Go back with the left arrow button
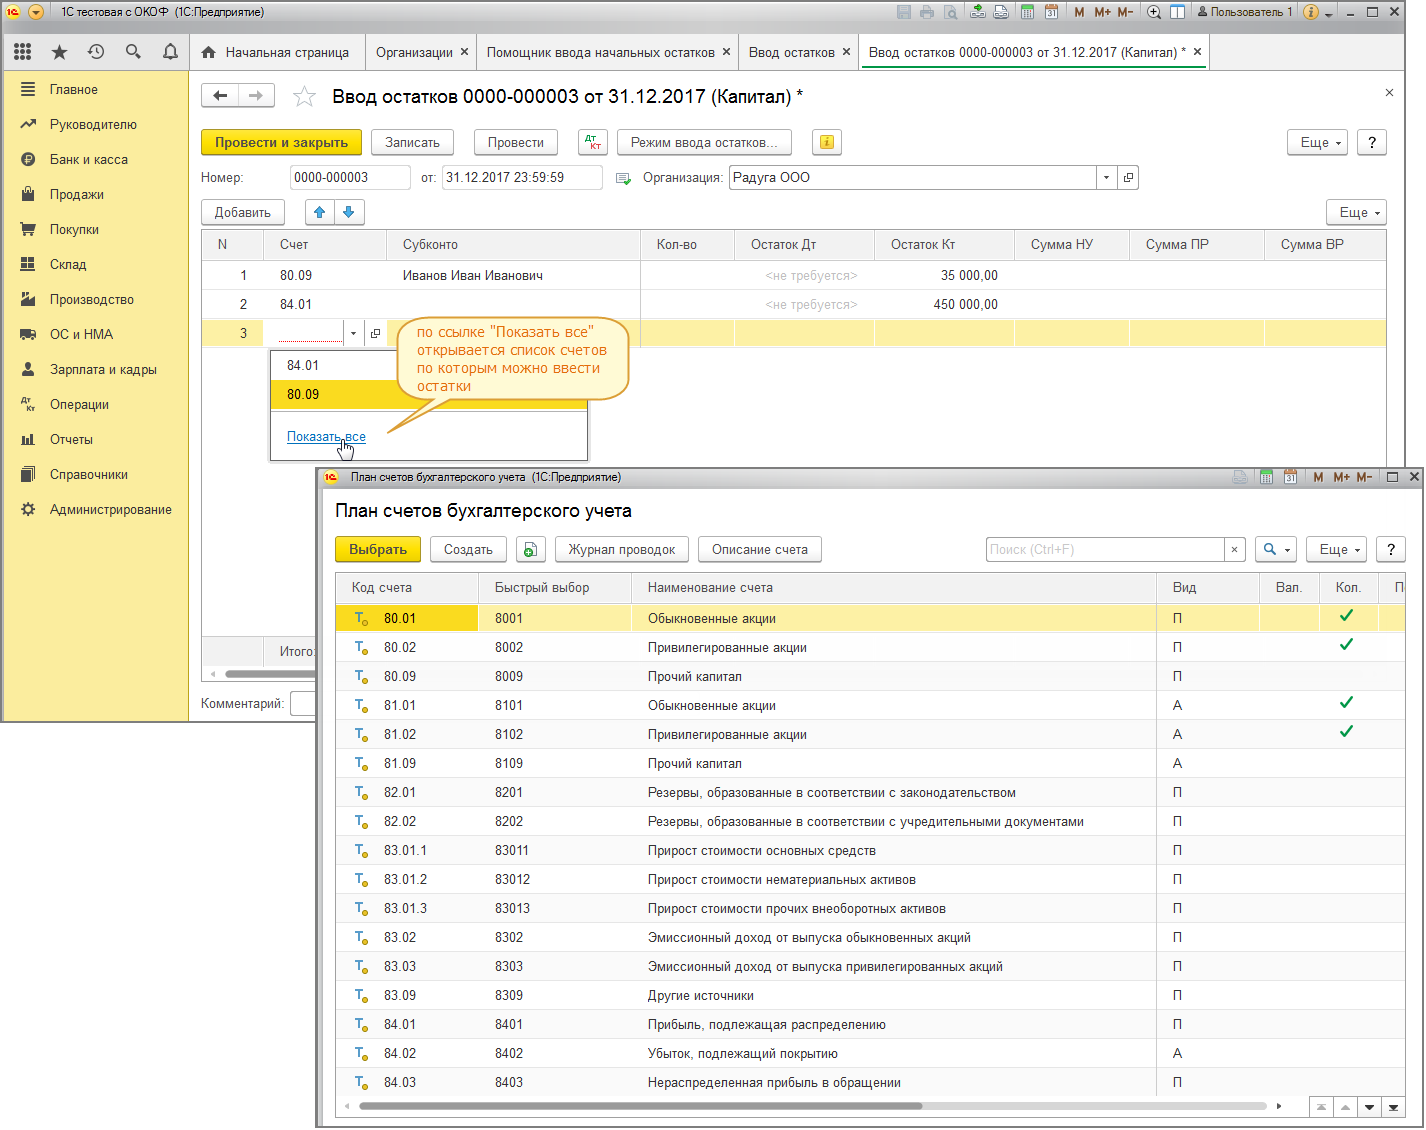This screenshot has height=1130, width=1426. click(x=220, y=96)
